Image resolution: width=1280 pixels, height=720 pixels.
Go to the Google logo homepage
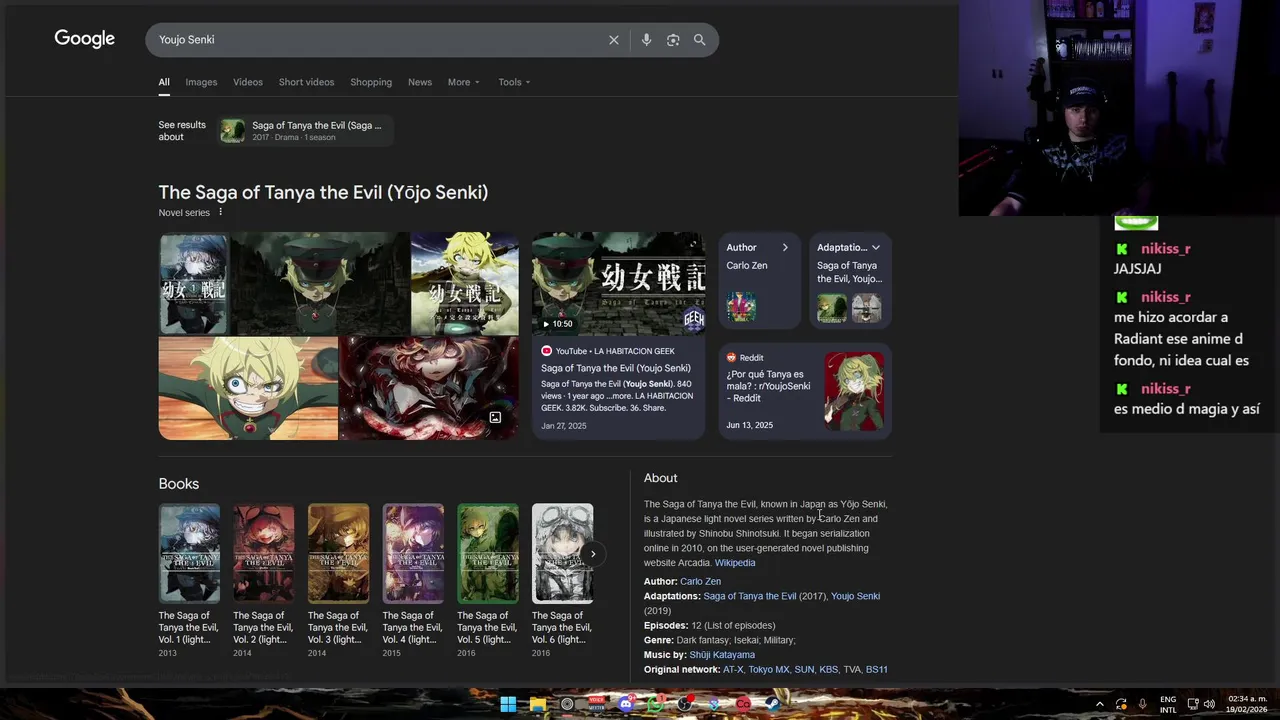85,39
